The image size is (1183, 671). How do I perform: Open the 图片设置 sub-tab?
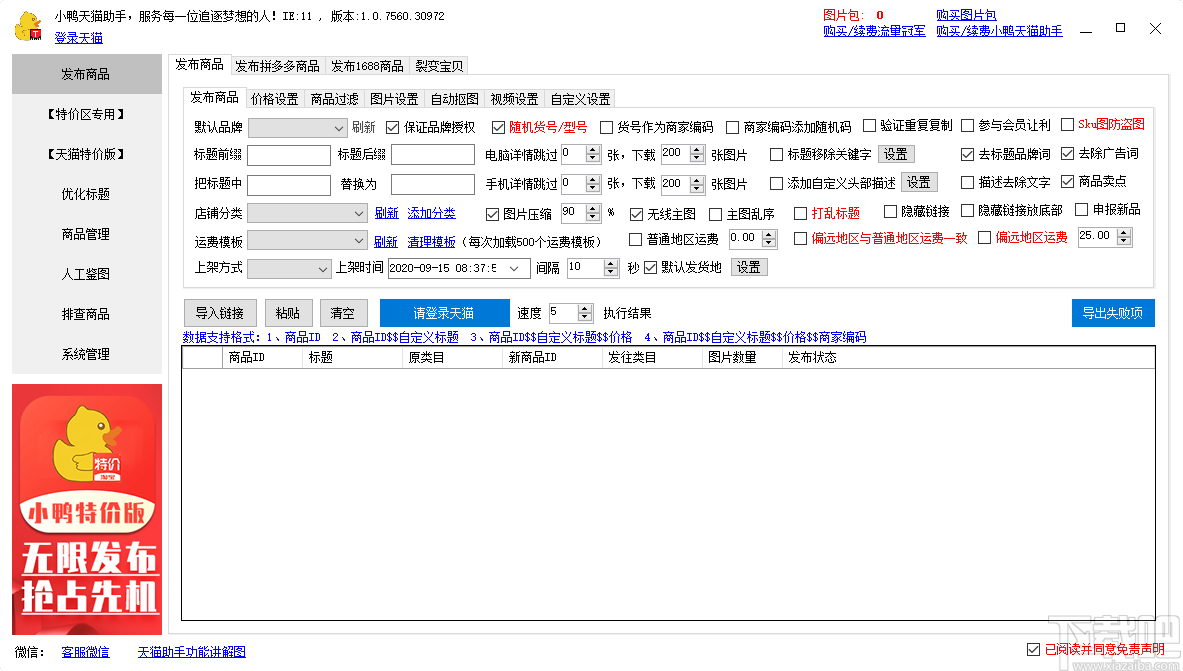coord(394,99)
